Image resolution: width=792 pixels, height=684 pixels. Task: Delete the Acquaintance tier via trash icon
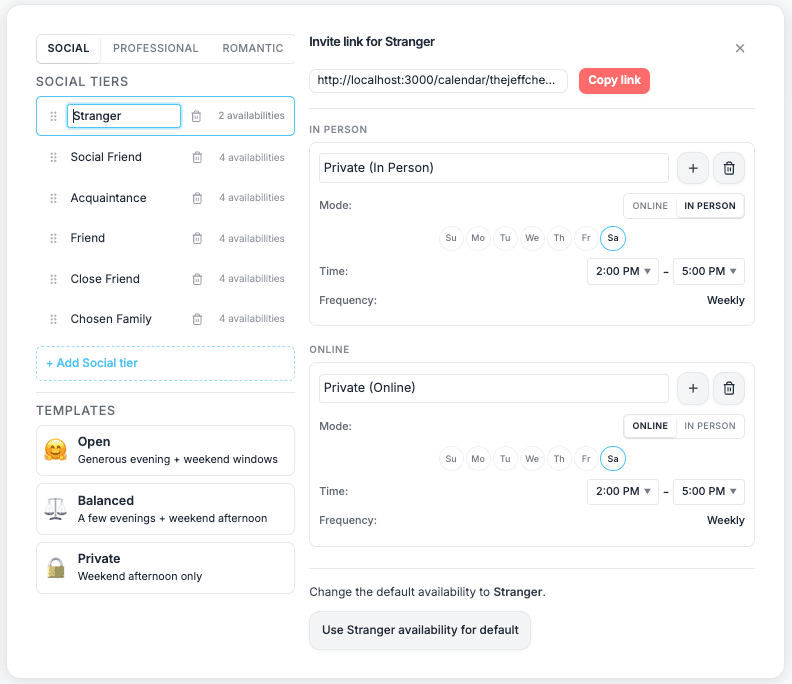point(197,198)
